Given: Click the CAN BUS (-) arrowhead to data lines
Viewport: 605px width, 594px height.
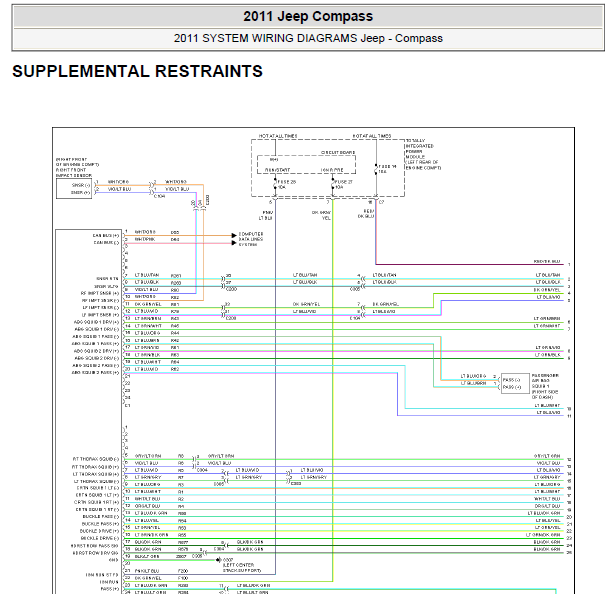Looking at the screenshot, I should point(234,243).
